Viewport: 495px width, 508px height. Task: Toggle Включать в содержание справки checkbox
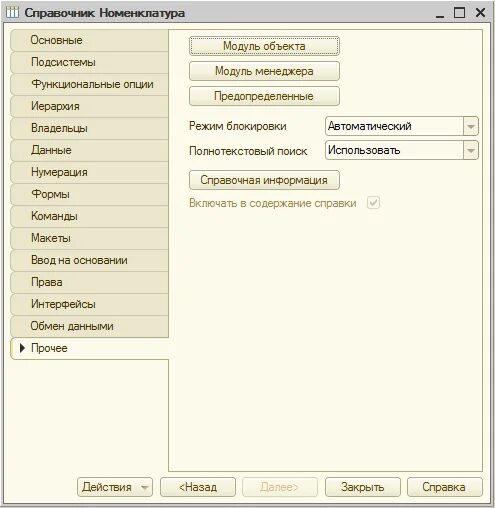click(373, 202)
